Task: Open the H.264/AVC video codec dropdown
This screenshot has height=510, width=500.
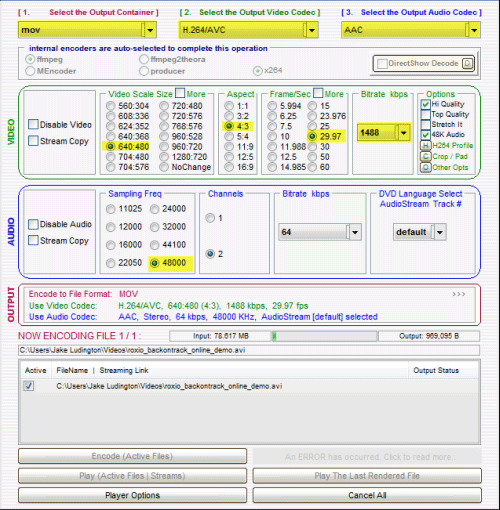Action: click(312, 30)
